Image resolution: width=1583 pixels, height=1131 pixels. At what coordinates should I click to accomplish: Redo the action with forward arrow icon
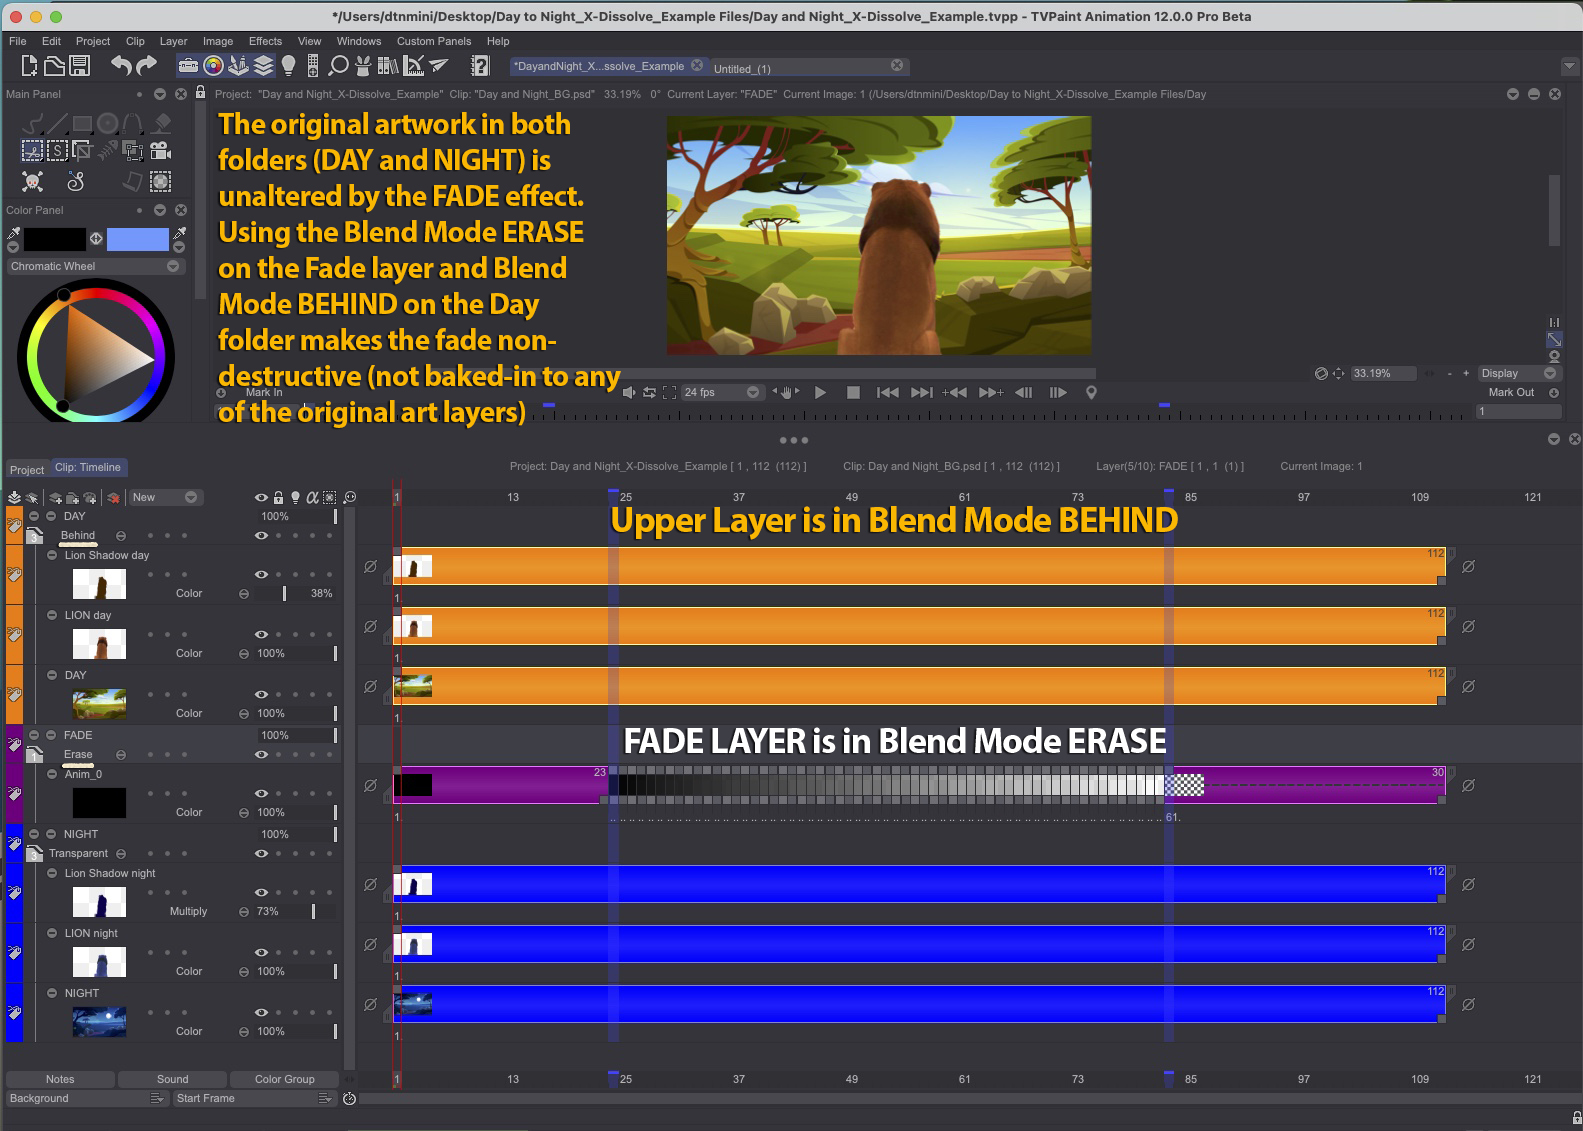click(146, 66)
